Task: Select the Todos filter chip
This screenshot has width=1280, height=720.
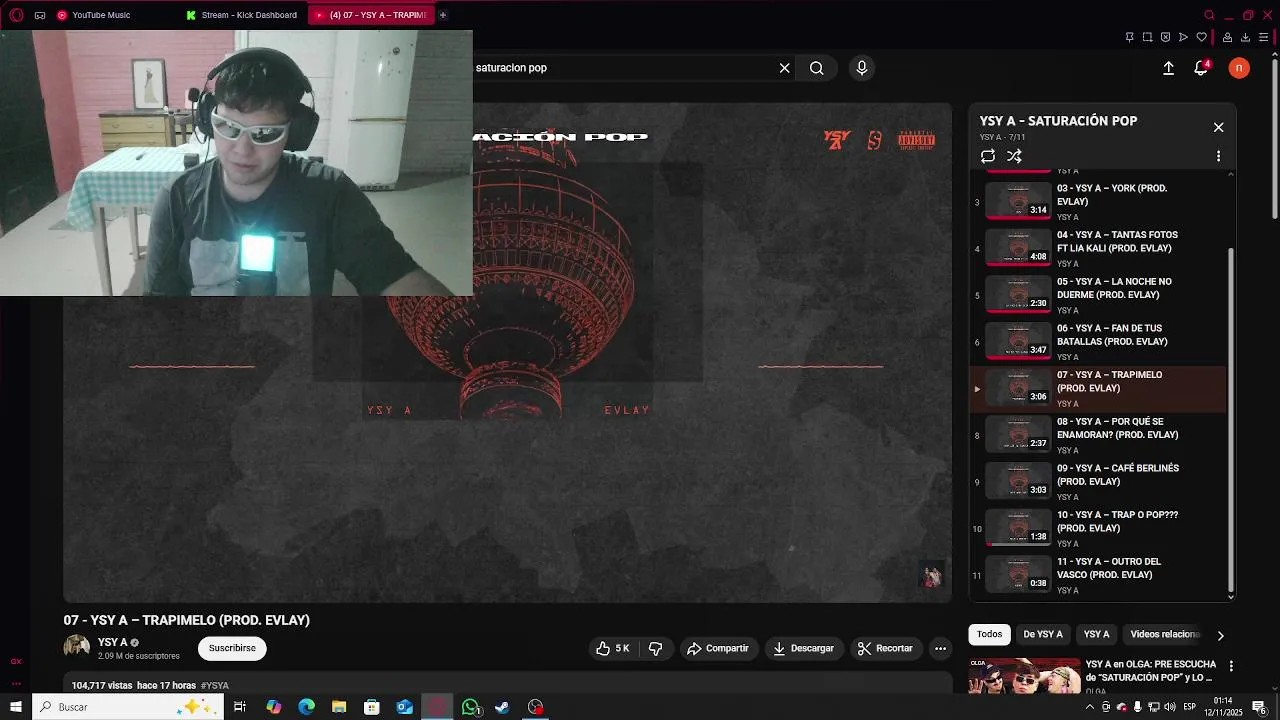Action: 989,634
